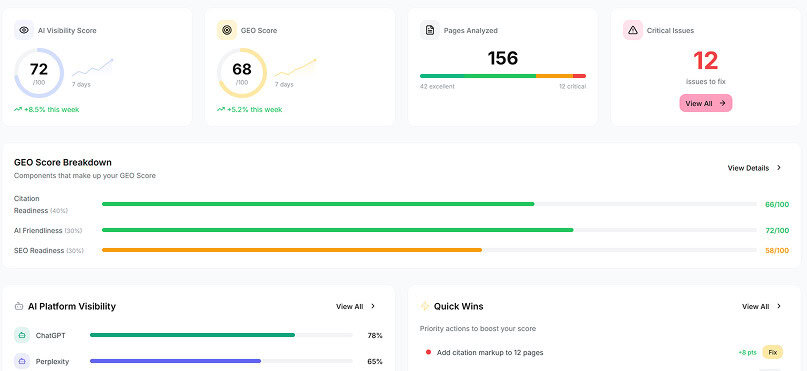Click the AI Friendliness (30%) label
This screenshot has height=371, width=807.
pos(48,231)
